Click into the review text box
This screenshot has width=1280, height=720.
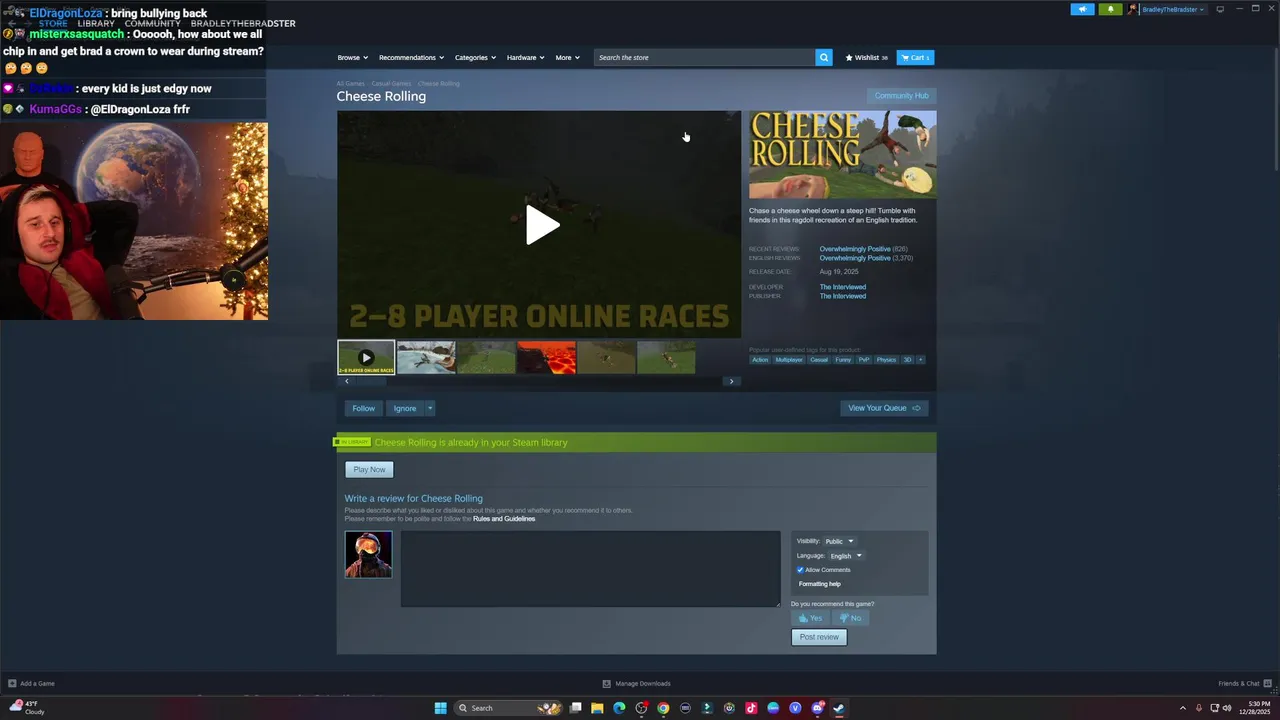pyautogui.click(x=590, y=568)
